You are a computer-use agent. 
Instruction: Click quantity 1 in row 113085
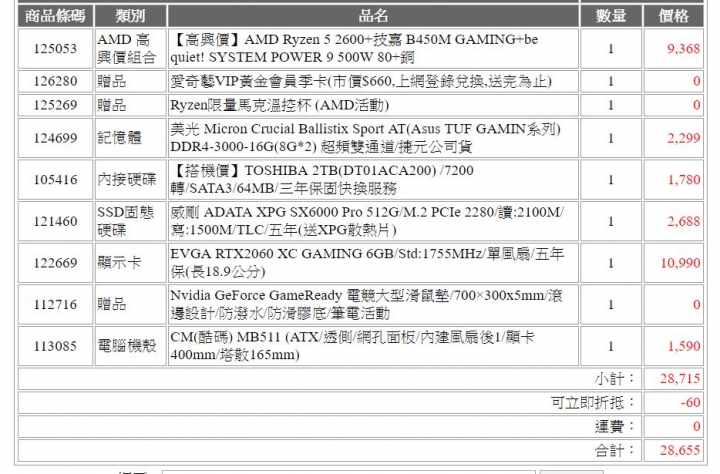point(611,346)
